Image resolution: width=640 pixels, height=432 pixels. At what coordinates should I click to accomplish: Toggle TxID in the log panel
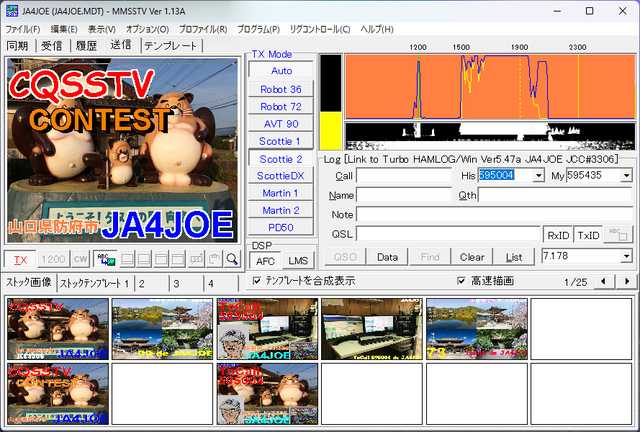pos(588,235)
